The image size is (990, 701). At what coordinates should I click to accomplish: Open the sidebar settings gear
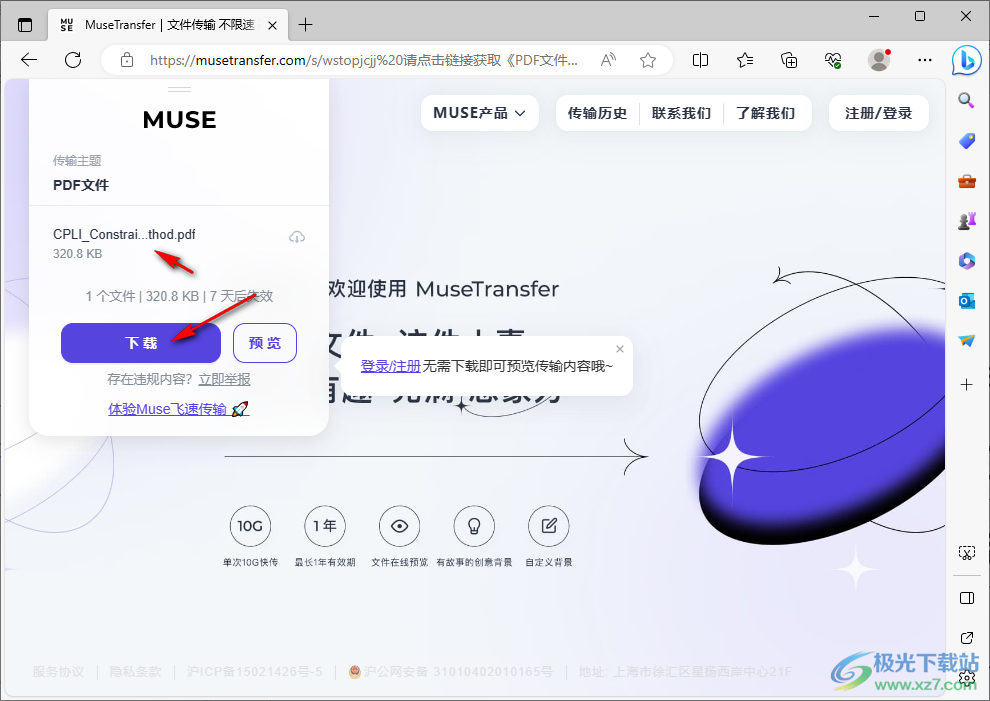966,678
